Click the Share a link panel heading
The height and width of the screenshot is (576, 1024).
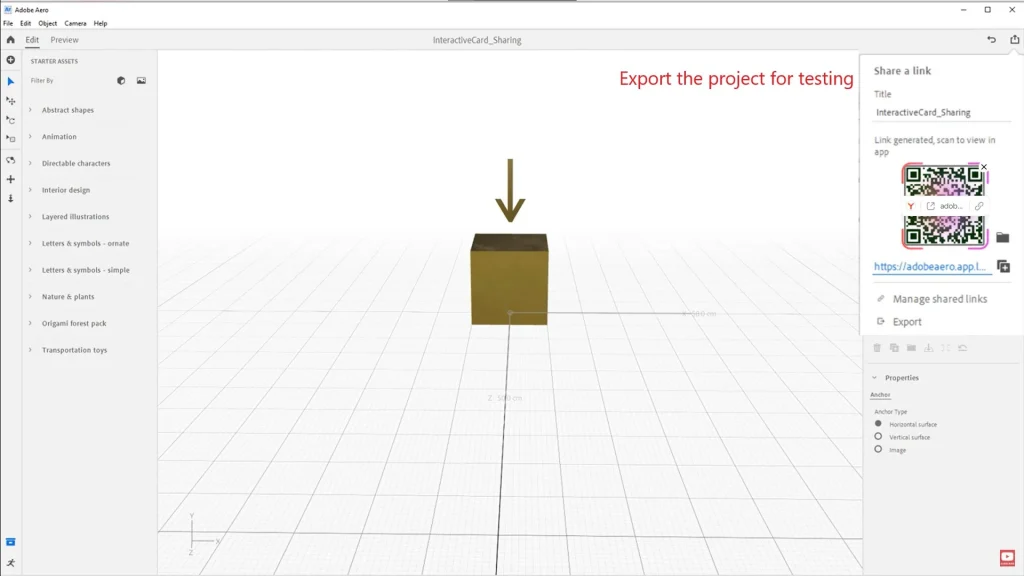point(903,71)
